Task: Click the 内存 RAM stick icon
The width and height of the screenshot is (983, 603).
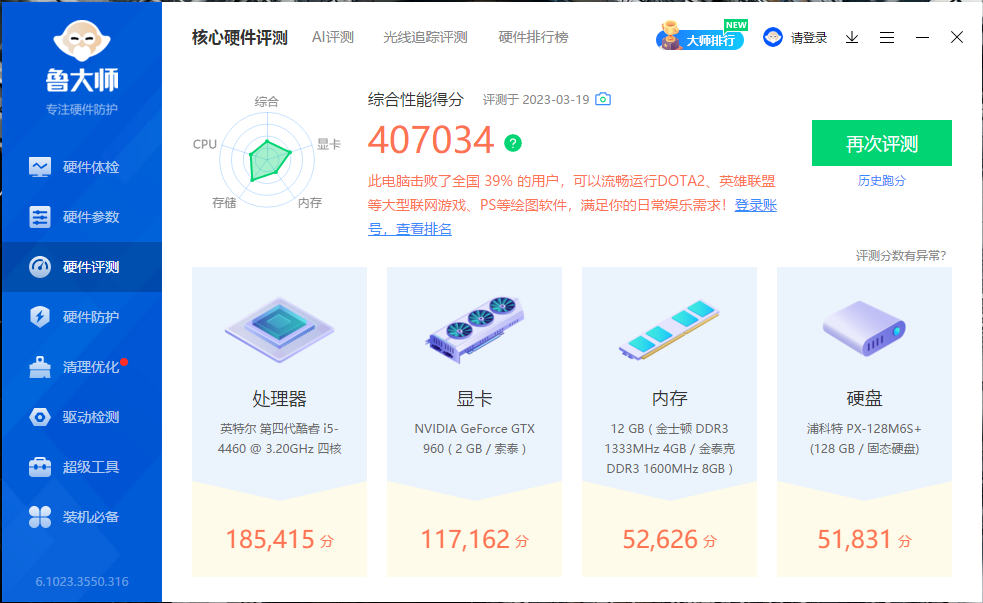Action: (x=670, y=329)
